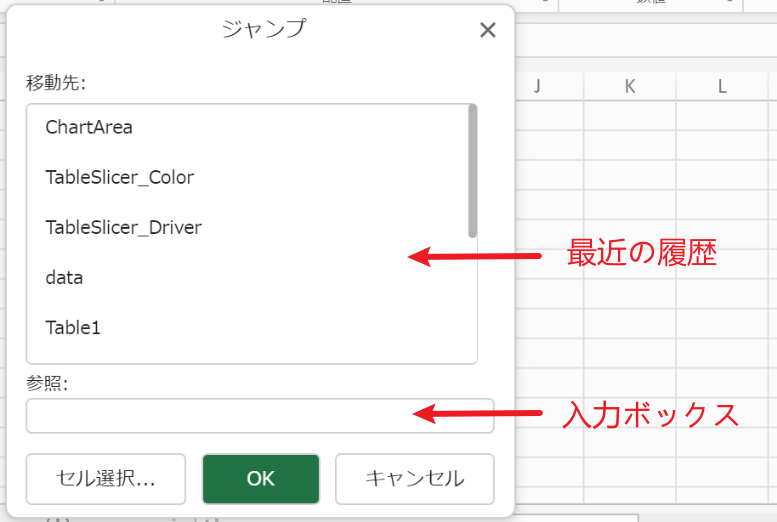Select column K header
777x522 pixels.
[x=630, y=86]
